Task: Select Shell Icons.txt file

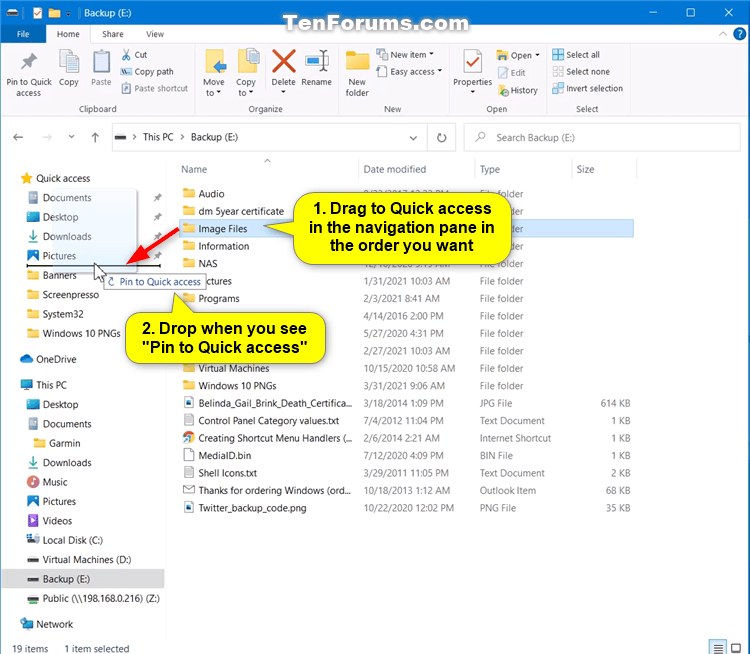Action: (221, 473)
